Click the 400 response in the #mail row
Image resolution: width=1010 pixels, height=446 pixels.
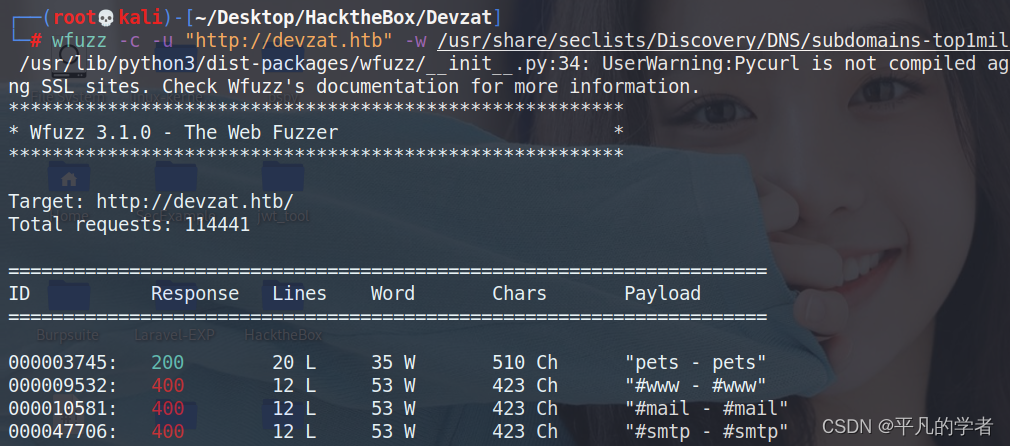pyautogui.click(x=167, y=409)
